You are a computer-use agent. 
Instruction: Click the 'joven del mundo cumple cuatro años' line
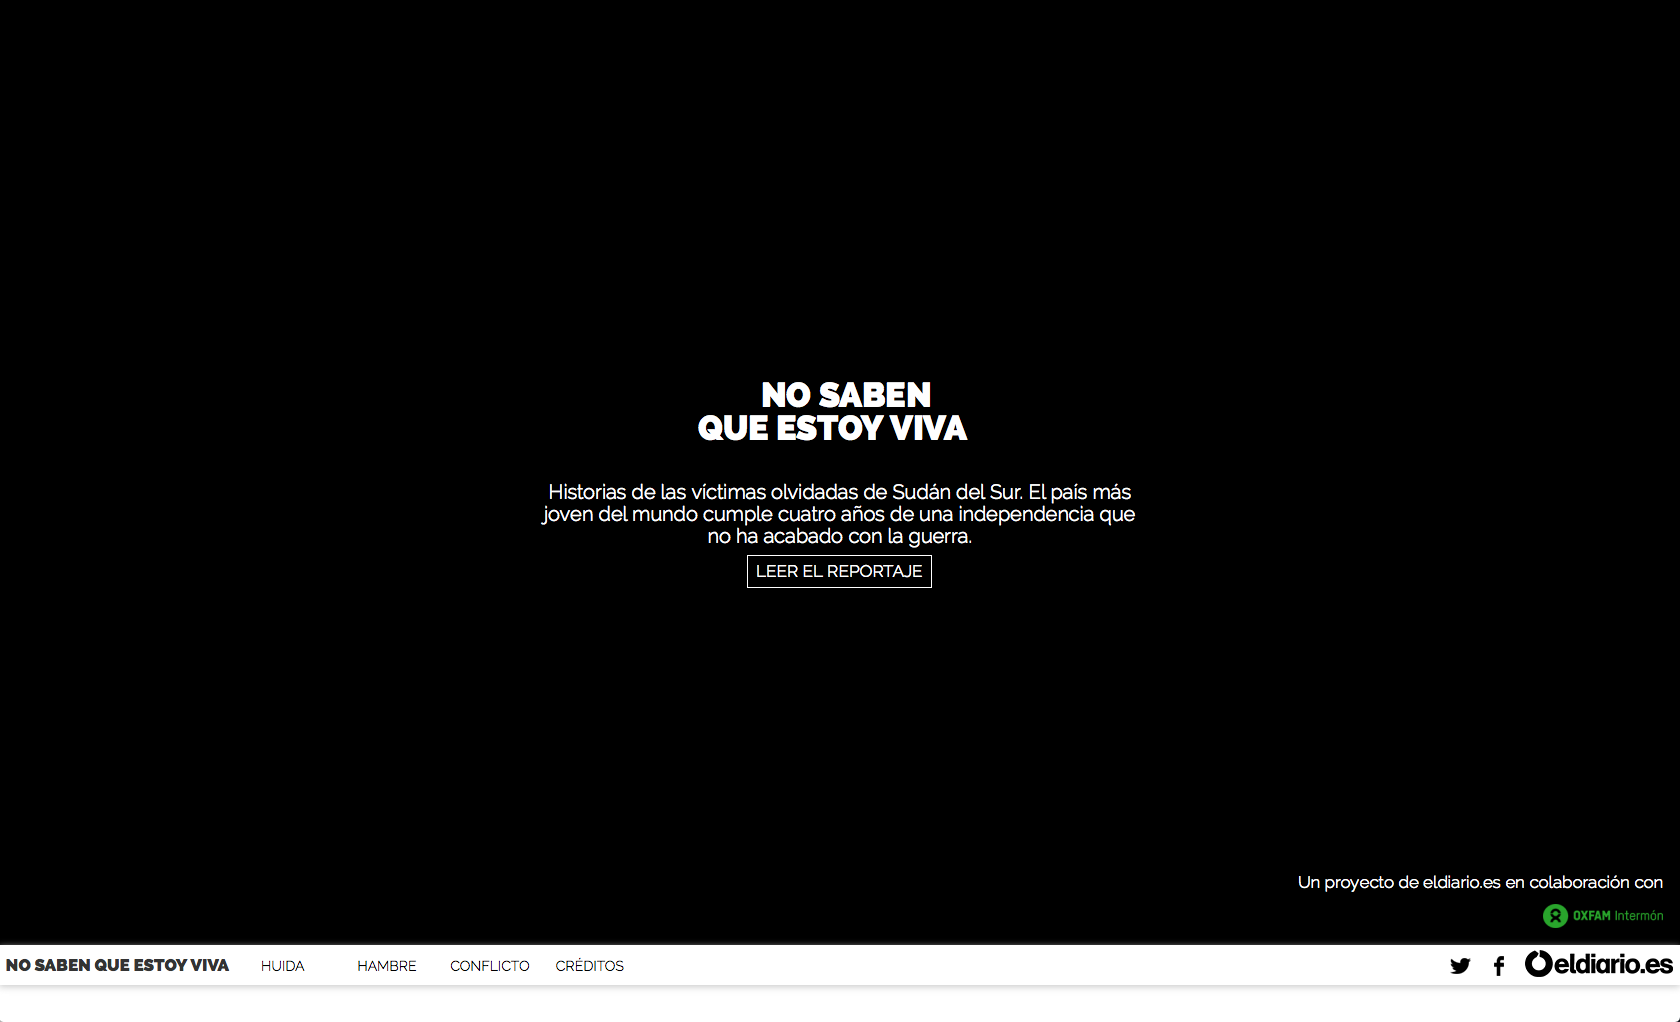coord(839,515)
